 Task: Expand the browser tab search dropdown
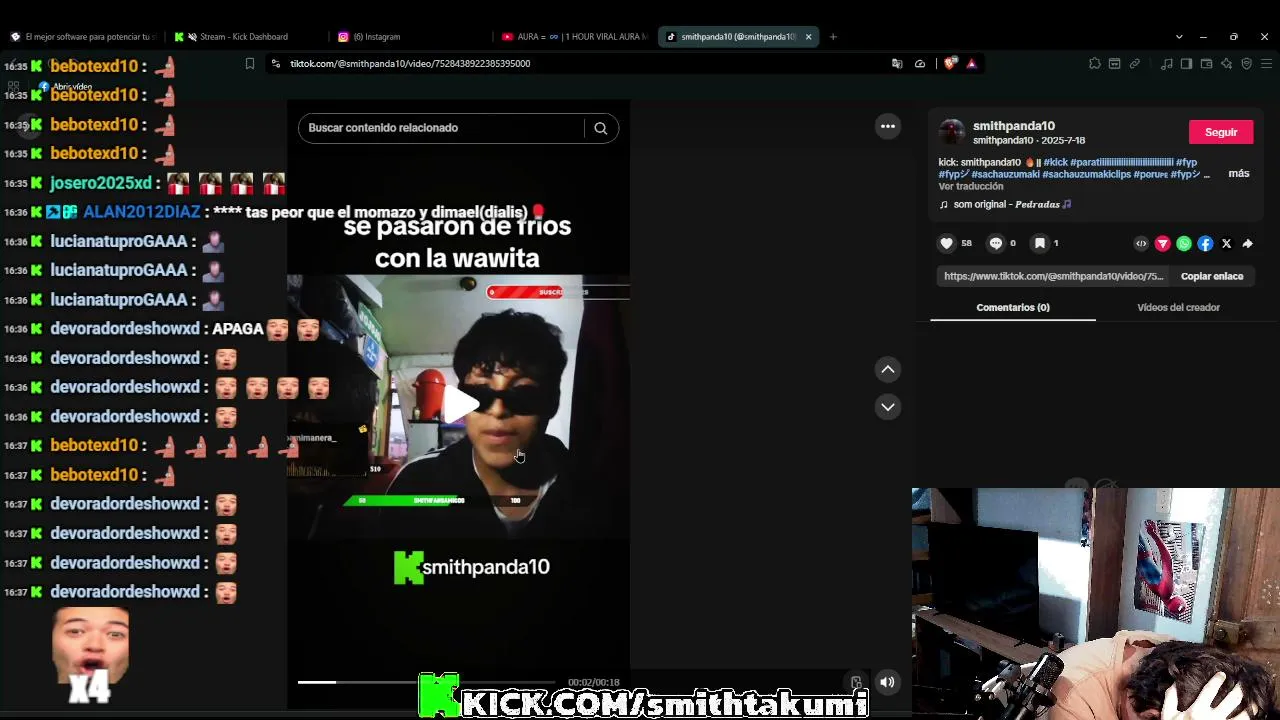tap(1179, 37)
